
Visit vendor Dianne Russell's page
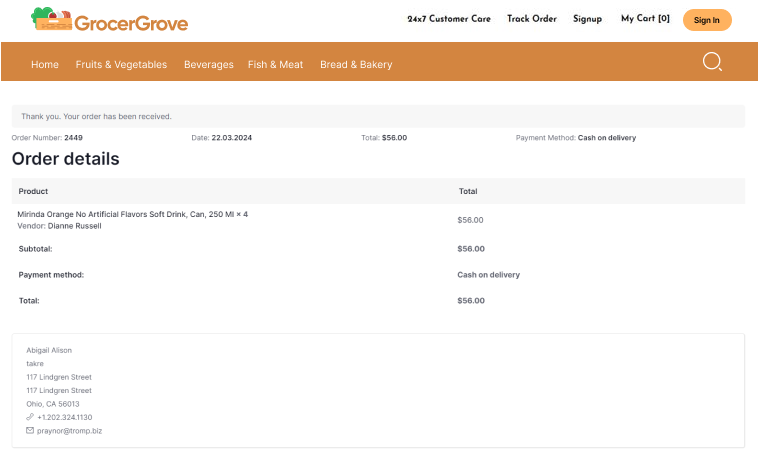pyautogui.click(x=74, y=226)
